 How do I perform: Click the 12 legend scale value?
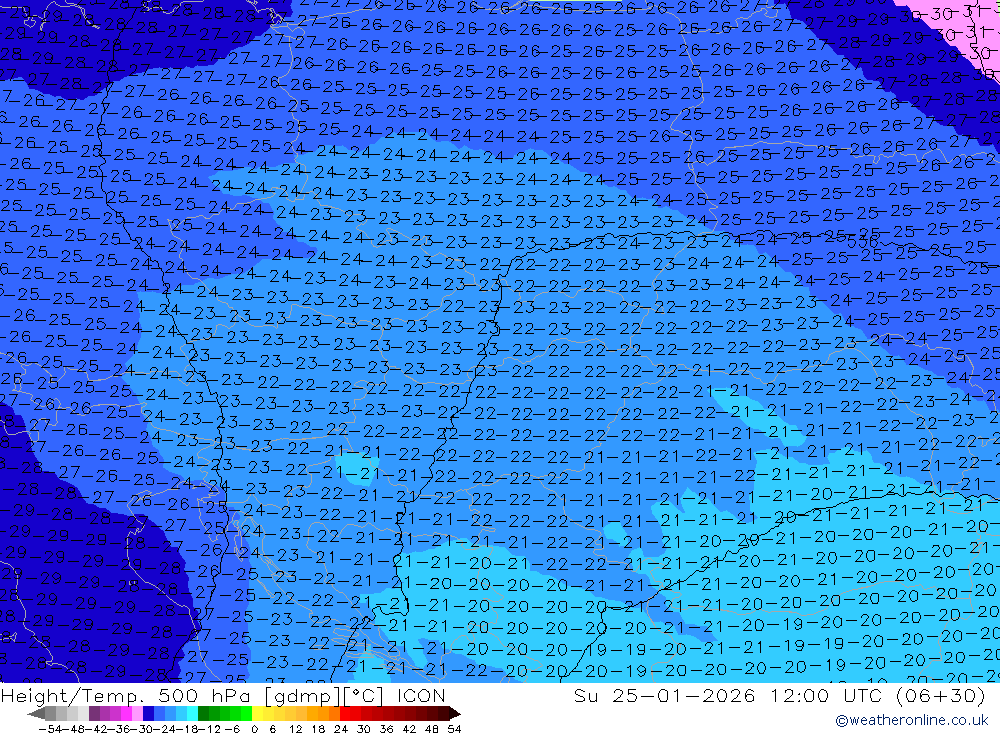(295, 729)
